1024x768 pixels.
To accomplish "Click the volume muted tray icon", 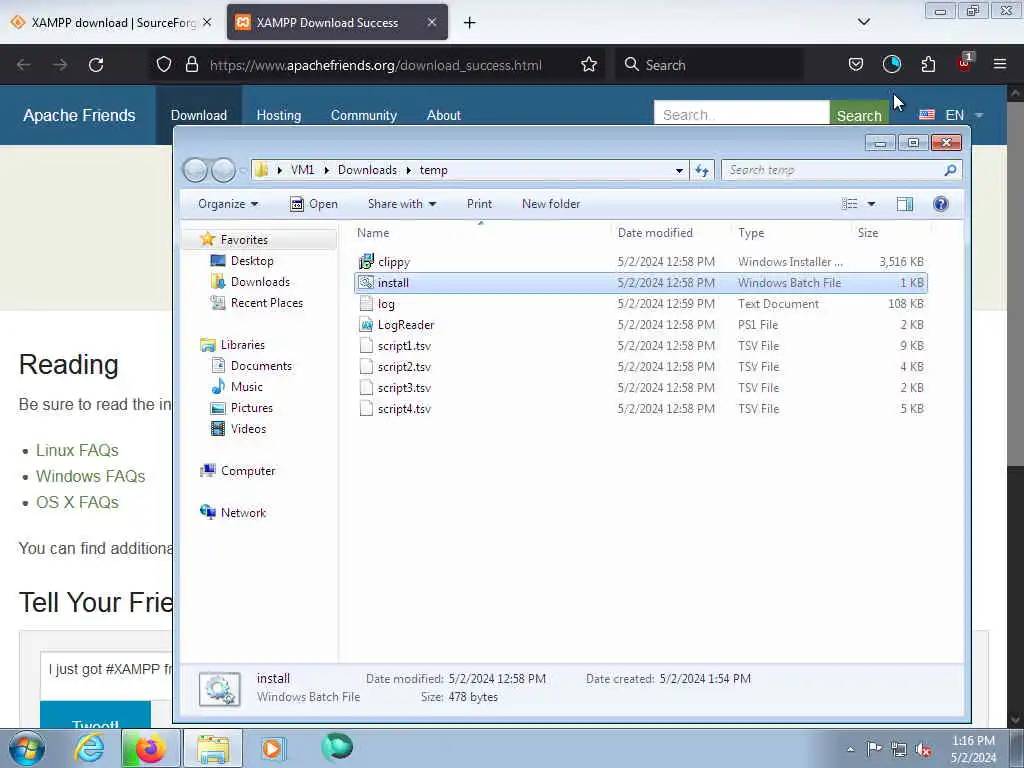I will [923, 749].
